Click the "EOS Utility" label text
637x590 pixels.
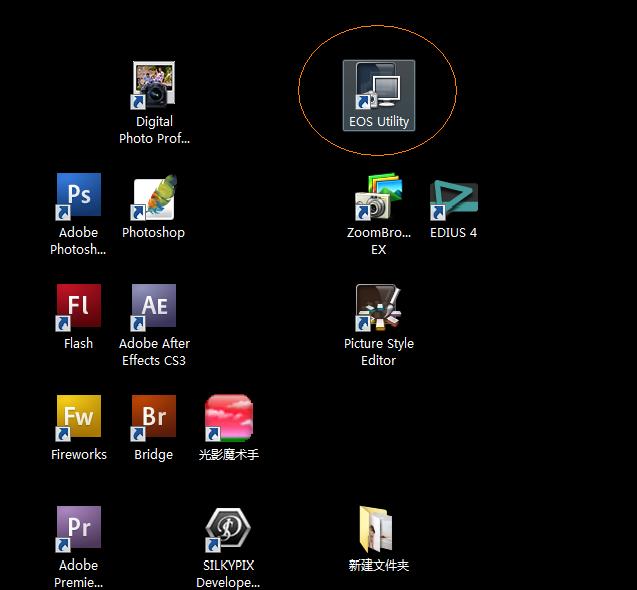tap(379, 121)
